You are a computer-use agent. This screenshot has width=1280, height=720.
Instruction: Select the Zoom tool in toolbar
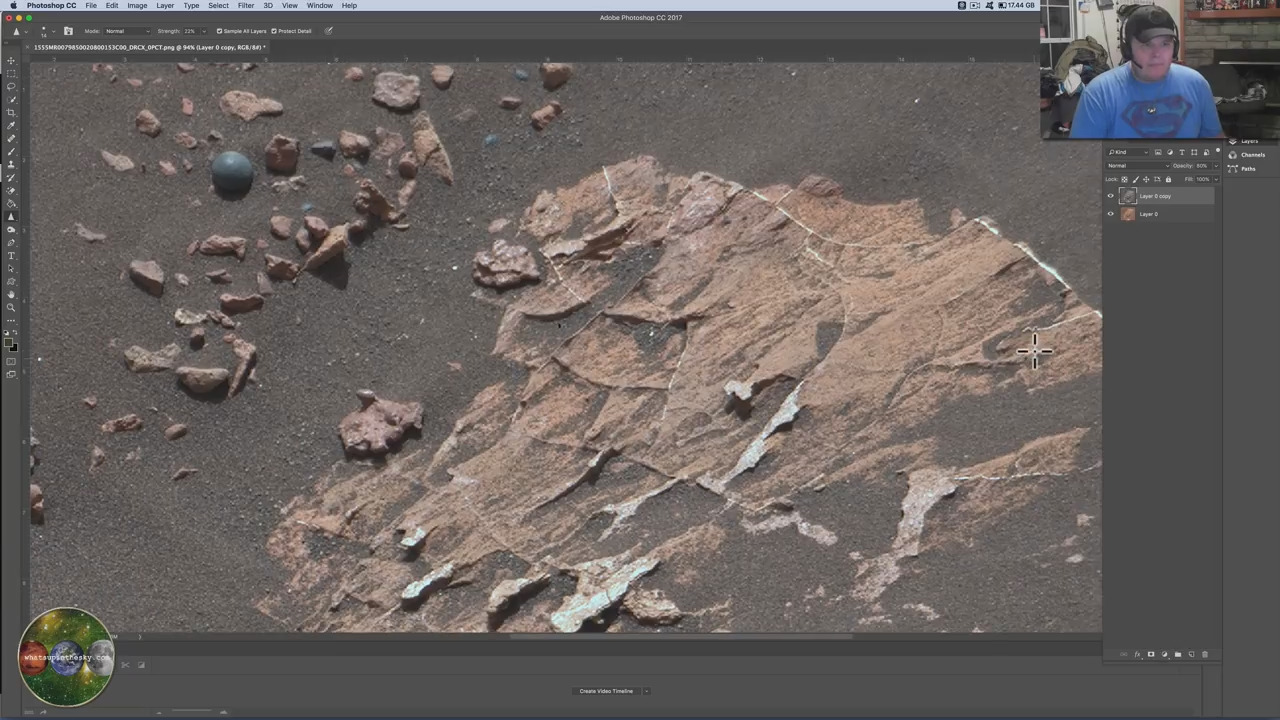[x=11, y=308]
